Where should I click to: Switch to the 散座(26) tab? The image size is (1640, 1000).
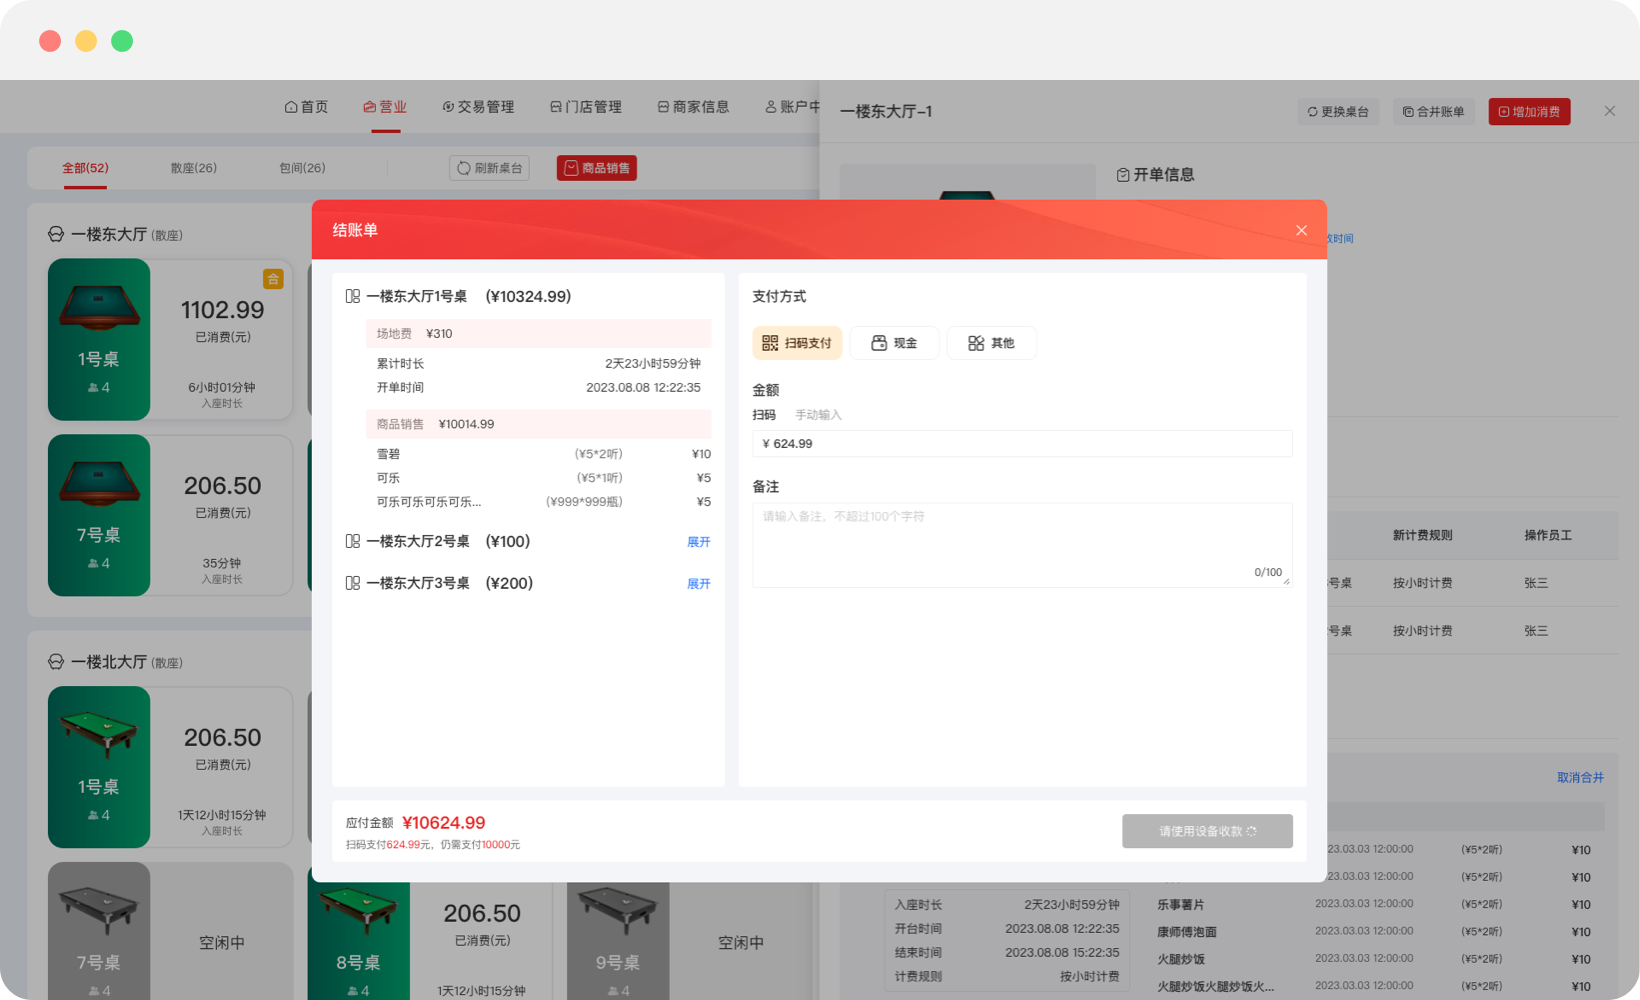pyautogui.click(x=192, y=168)
